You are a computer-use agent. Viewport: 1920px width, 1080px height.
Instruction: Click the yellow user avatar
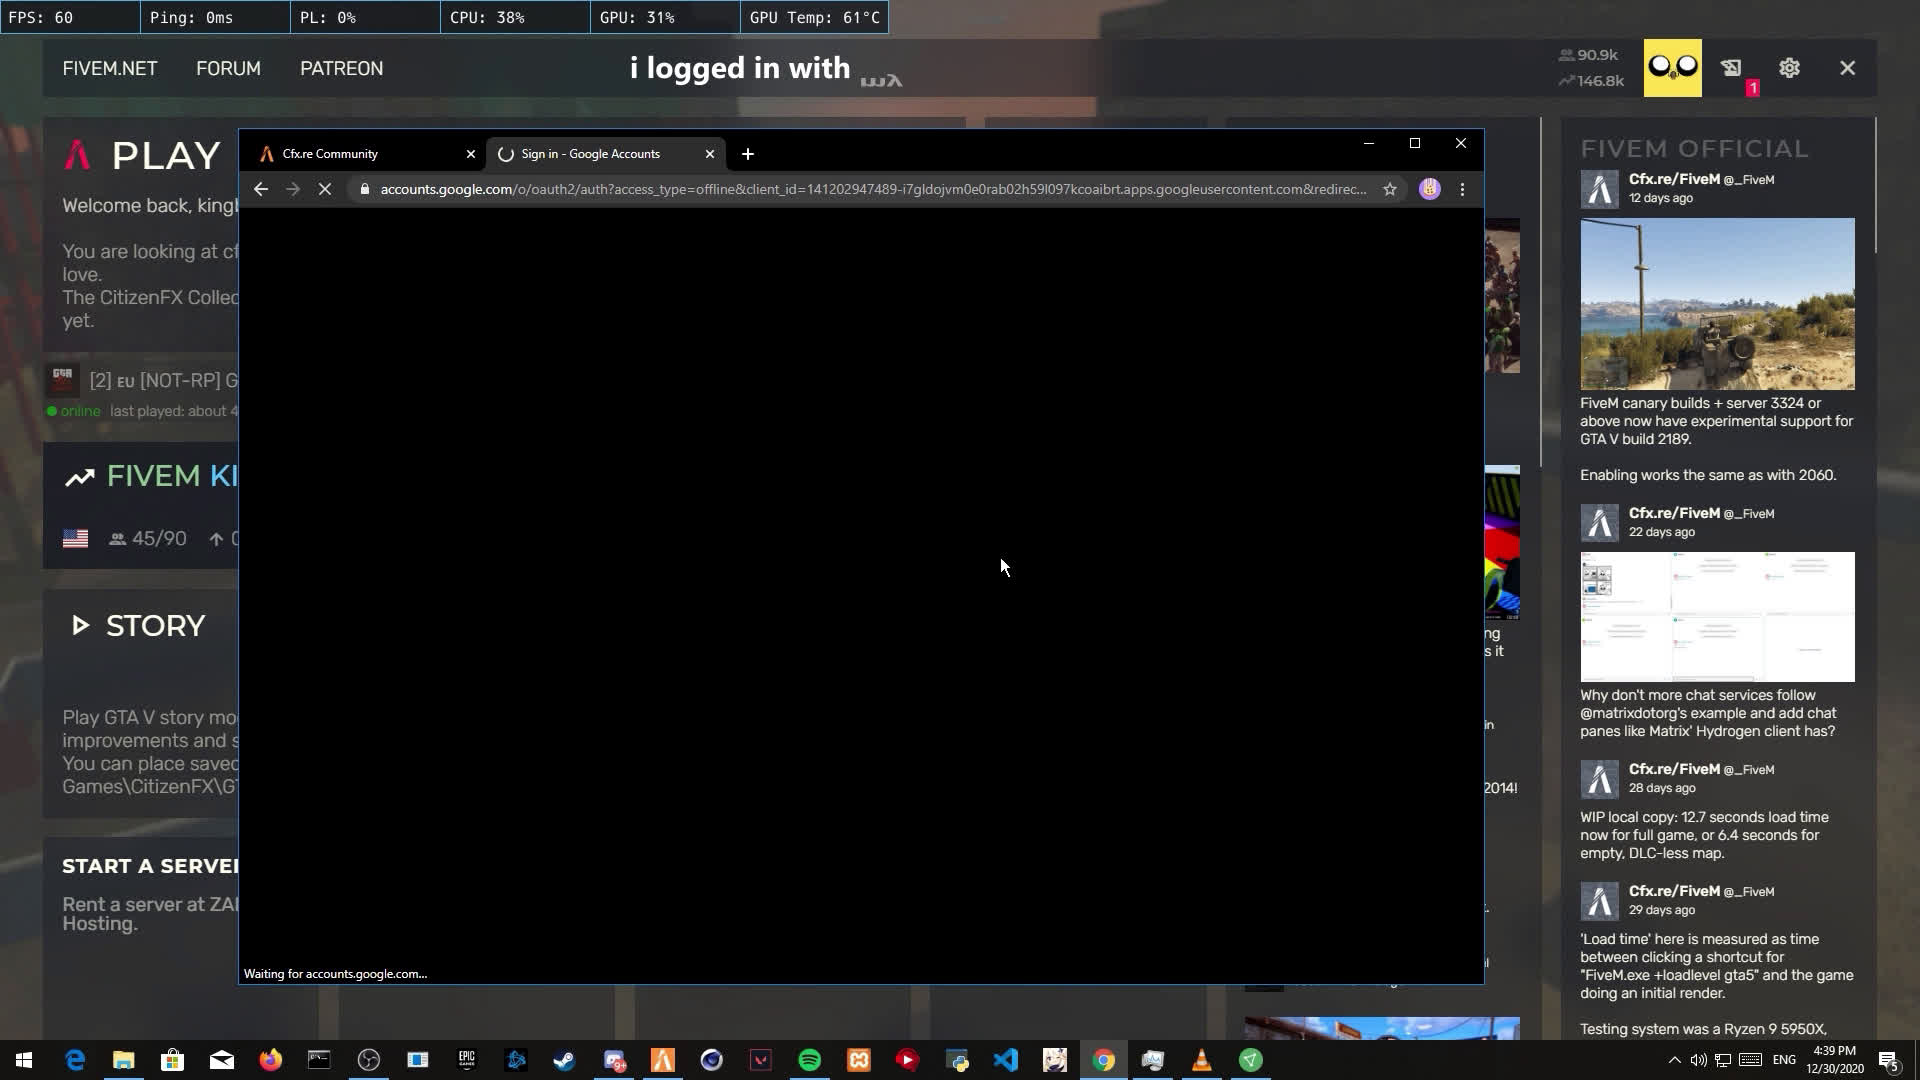pos(1672,68)
